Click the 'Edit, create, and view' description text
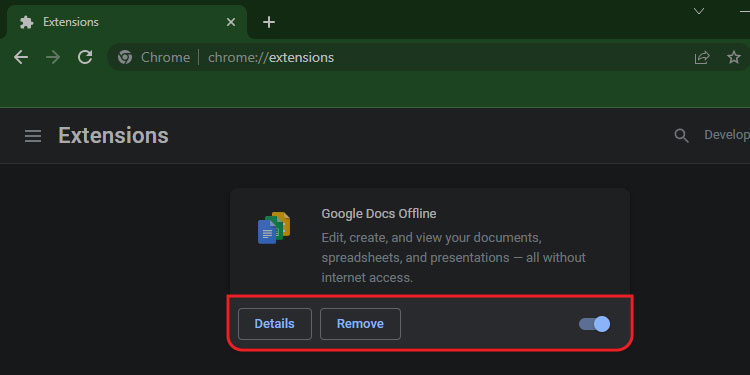This screenshot has width=750, height=375. 453,257
